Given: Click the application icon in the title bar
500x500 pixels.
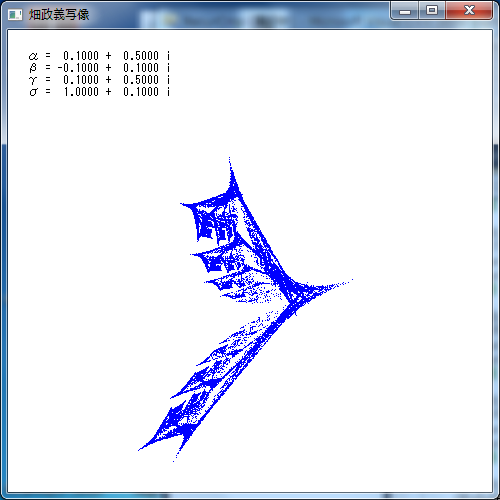Looking at the screenshot, I should tap(15, 15).
